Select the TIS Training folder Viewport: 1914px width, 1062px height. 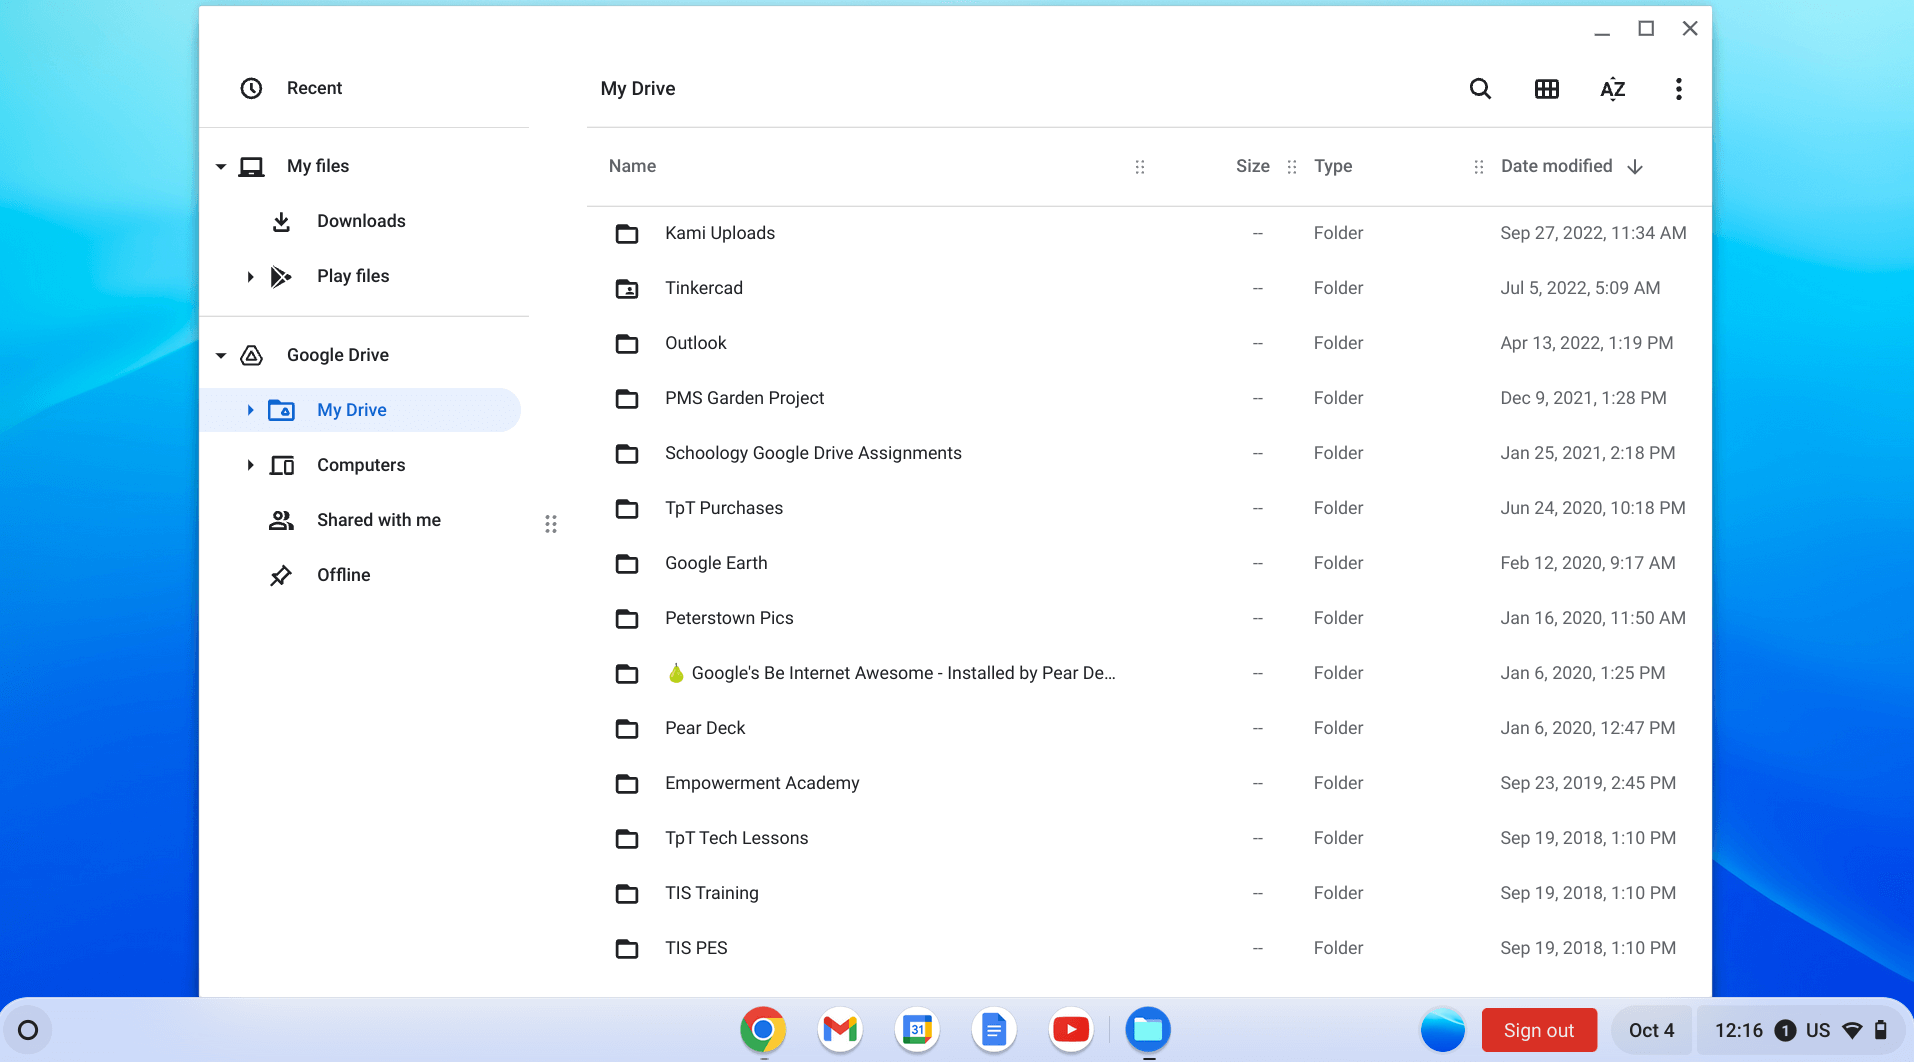(x=1149, y=893)
